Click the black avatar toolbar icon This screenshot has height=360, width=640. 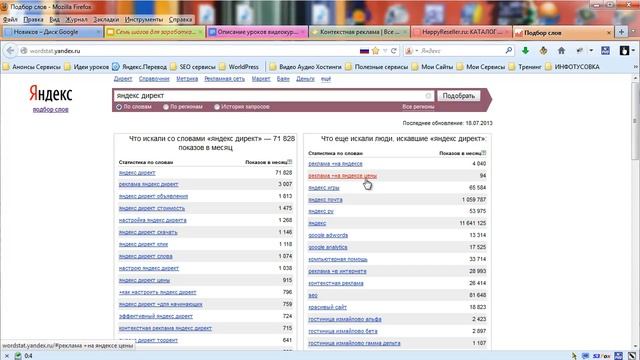[x=624, y=50]
